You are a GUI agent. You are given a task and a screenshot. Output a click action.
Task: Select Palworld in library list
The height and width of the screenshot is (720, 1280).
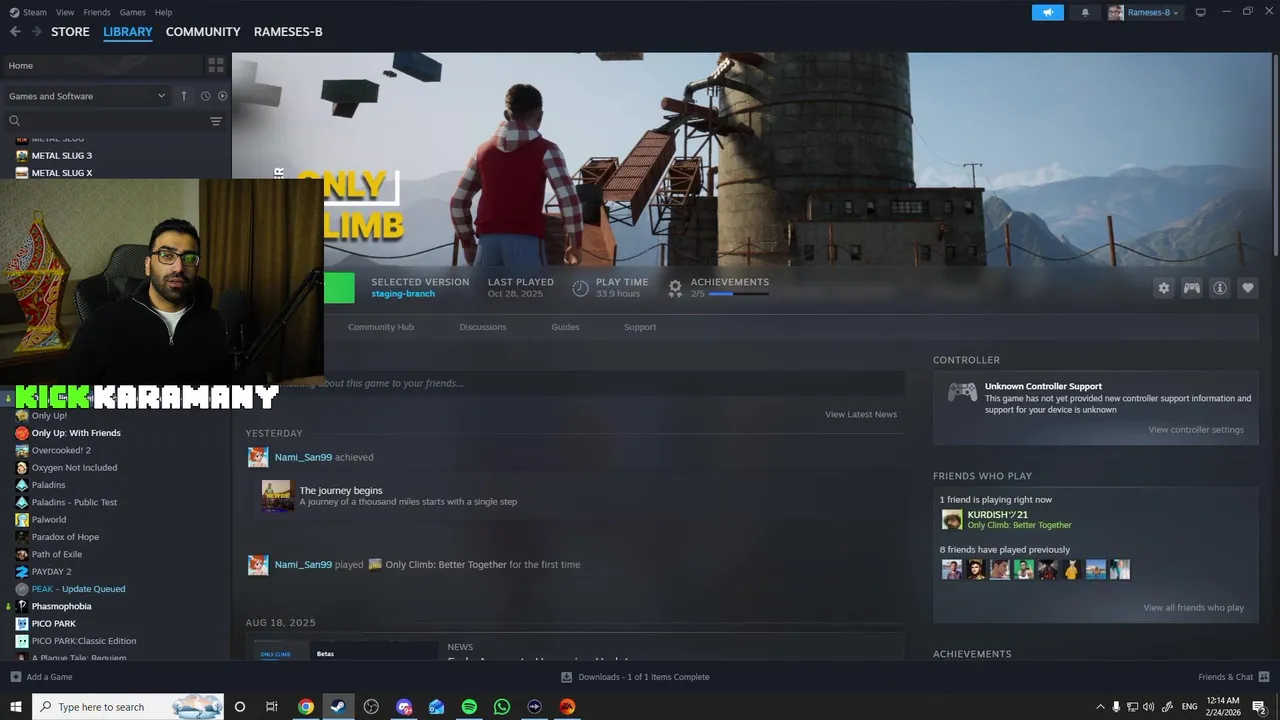(x=48, y=519)
